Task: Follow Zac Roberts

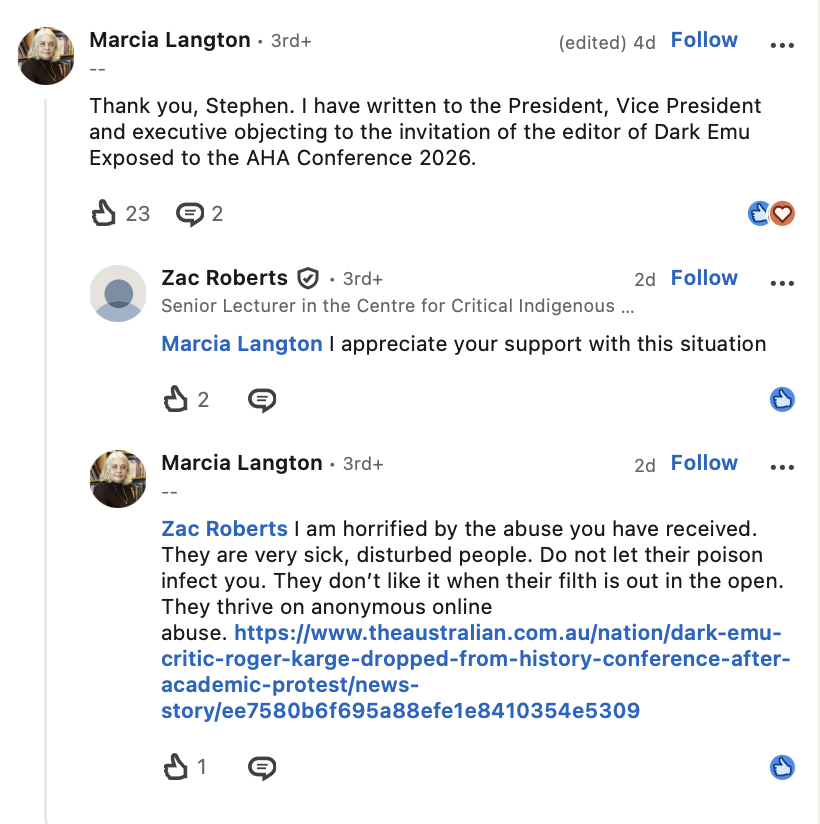Action: (704, 278)
